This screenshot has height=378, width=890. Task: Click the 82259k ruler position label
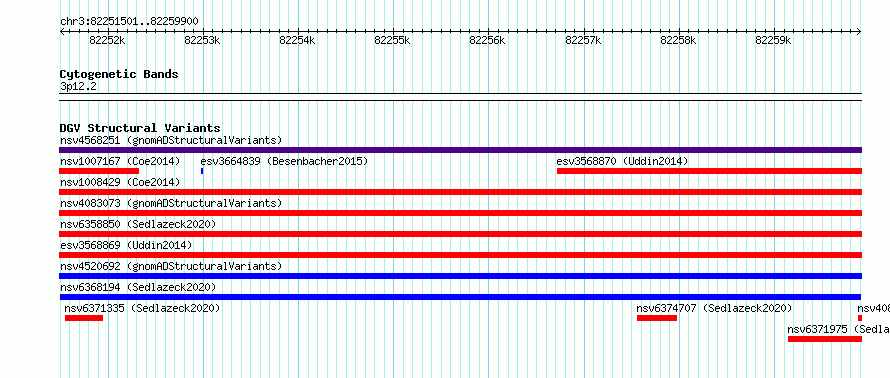(x=773, y=40)
